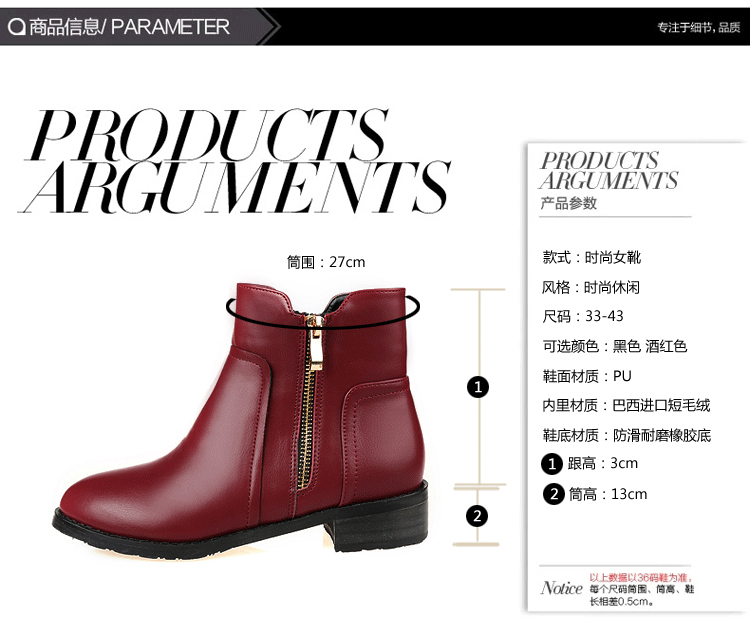Click the red notice text about 36码

[x=640, y=578]
